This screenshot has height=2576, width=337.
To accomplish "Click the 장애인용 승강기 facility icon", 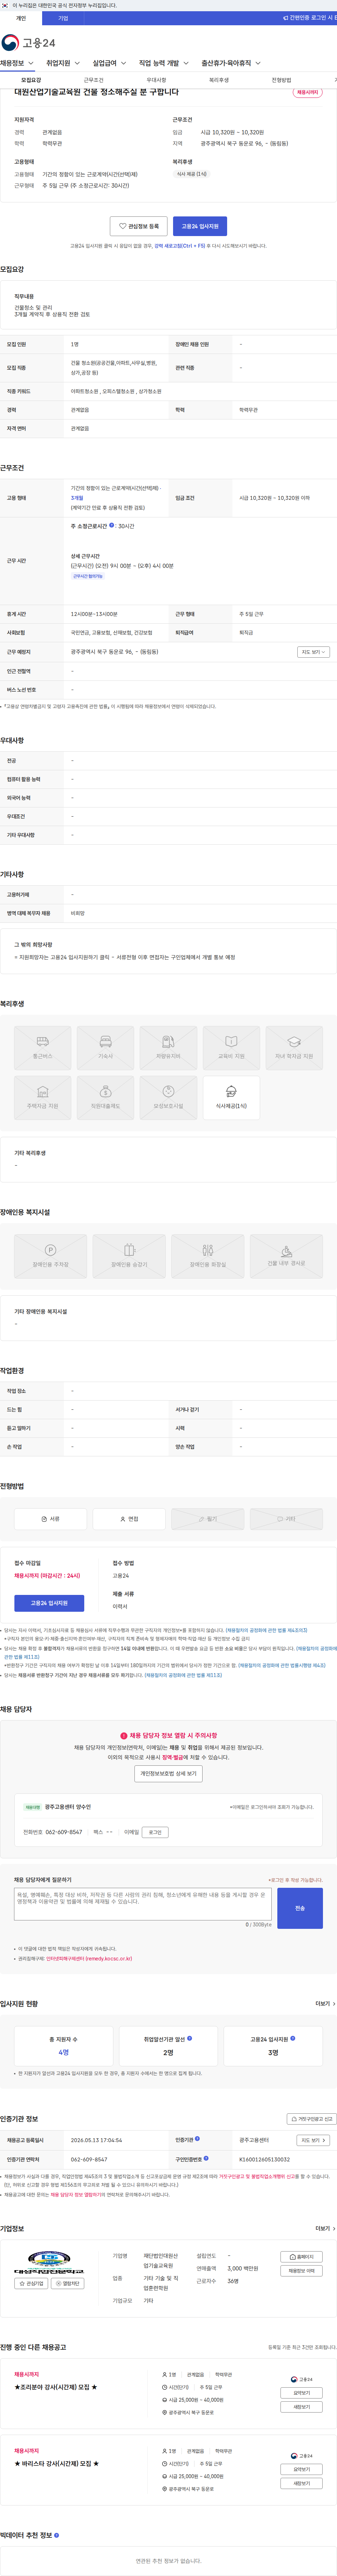I will [x=129, y=1256].
